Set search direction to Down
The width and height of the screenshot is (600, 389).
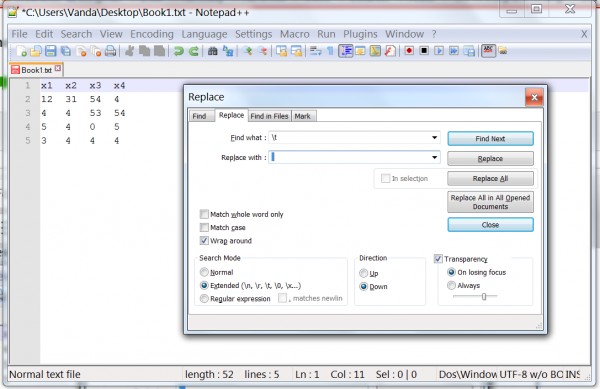point(364,286)
